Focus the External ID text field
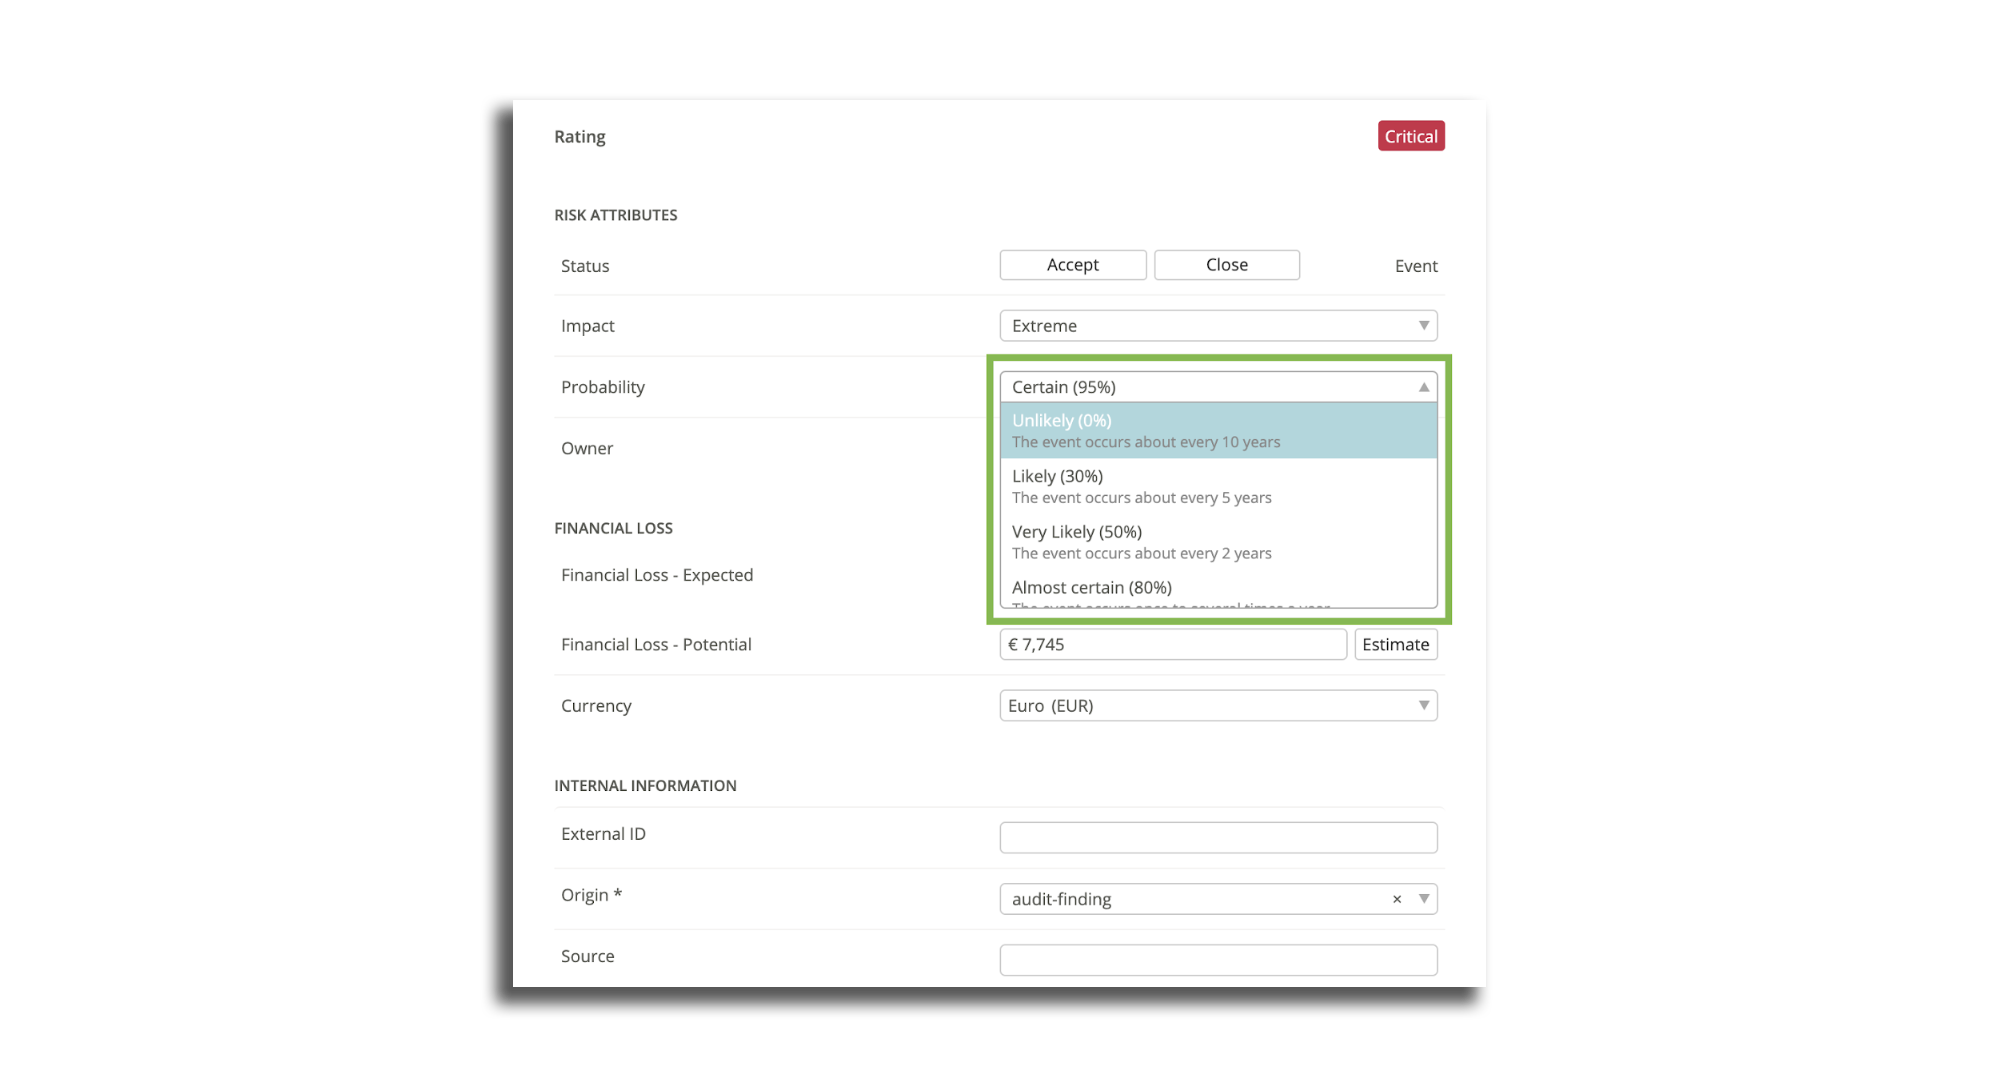 click(x=1217, y=838)
